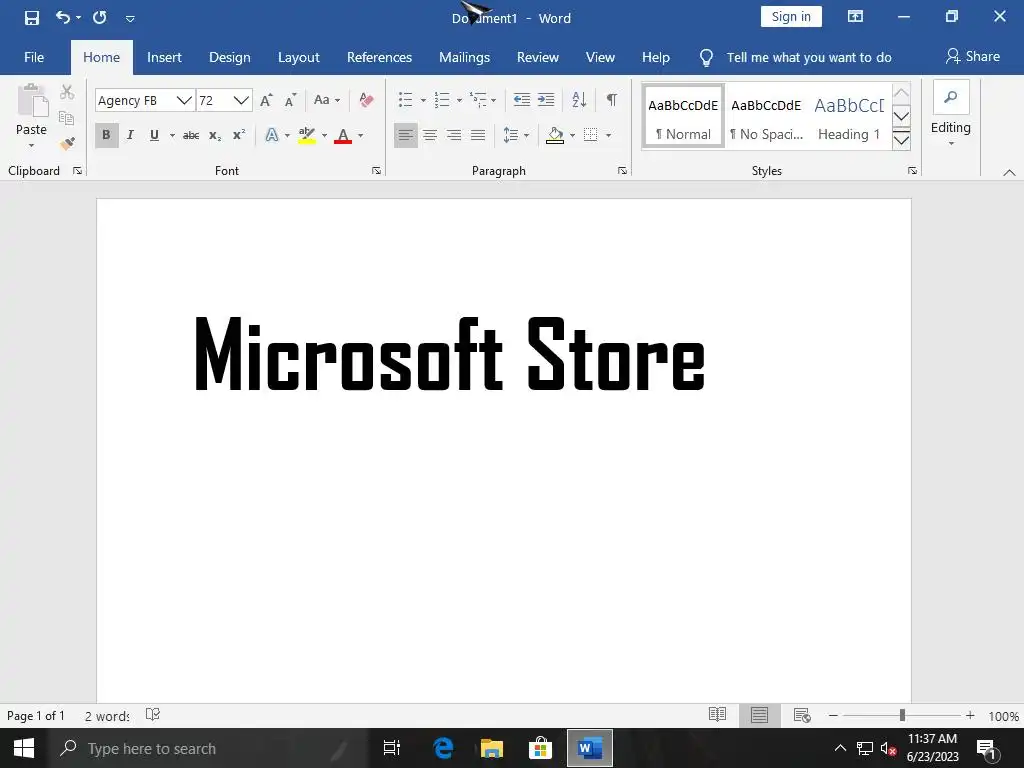Image resolution: width=1024 pixels, height=768 pixels.
Task: Decrease font size with shrink font icon
Action: pyautogui.click(x=291, y=100)
